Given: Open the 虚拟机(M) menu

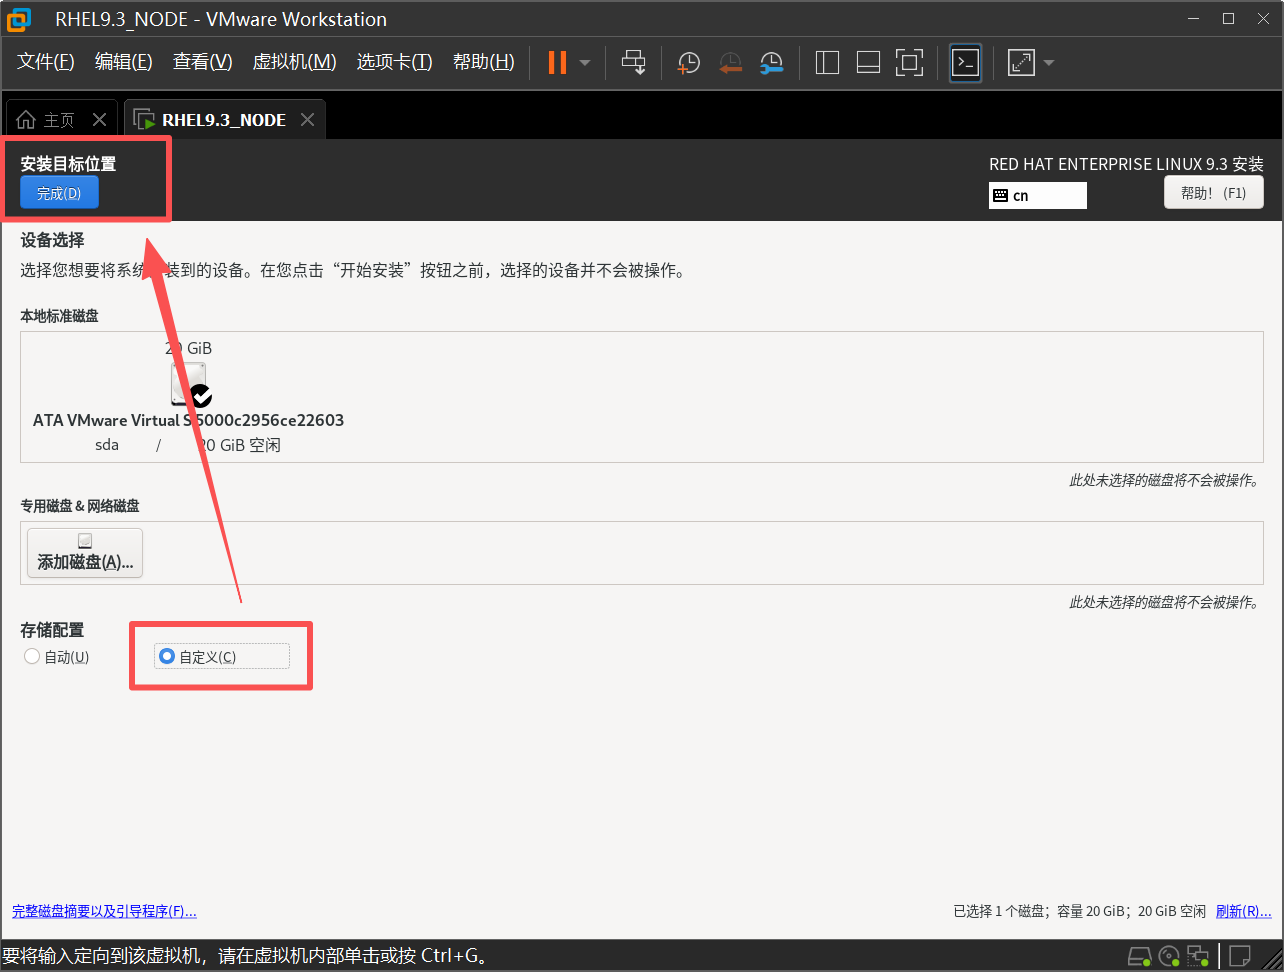Looking at the screenshot, I should [294, 62].
